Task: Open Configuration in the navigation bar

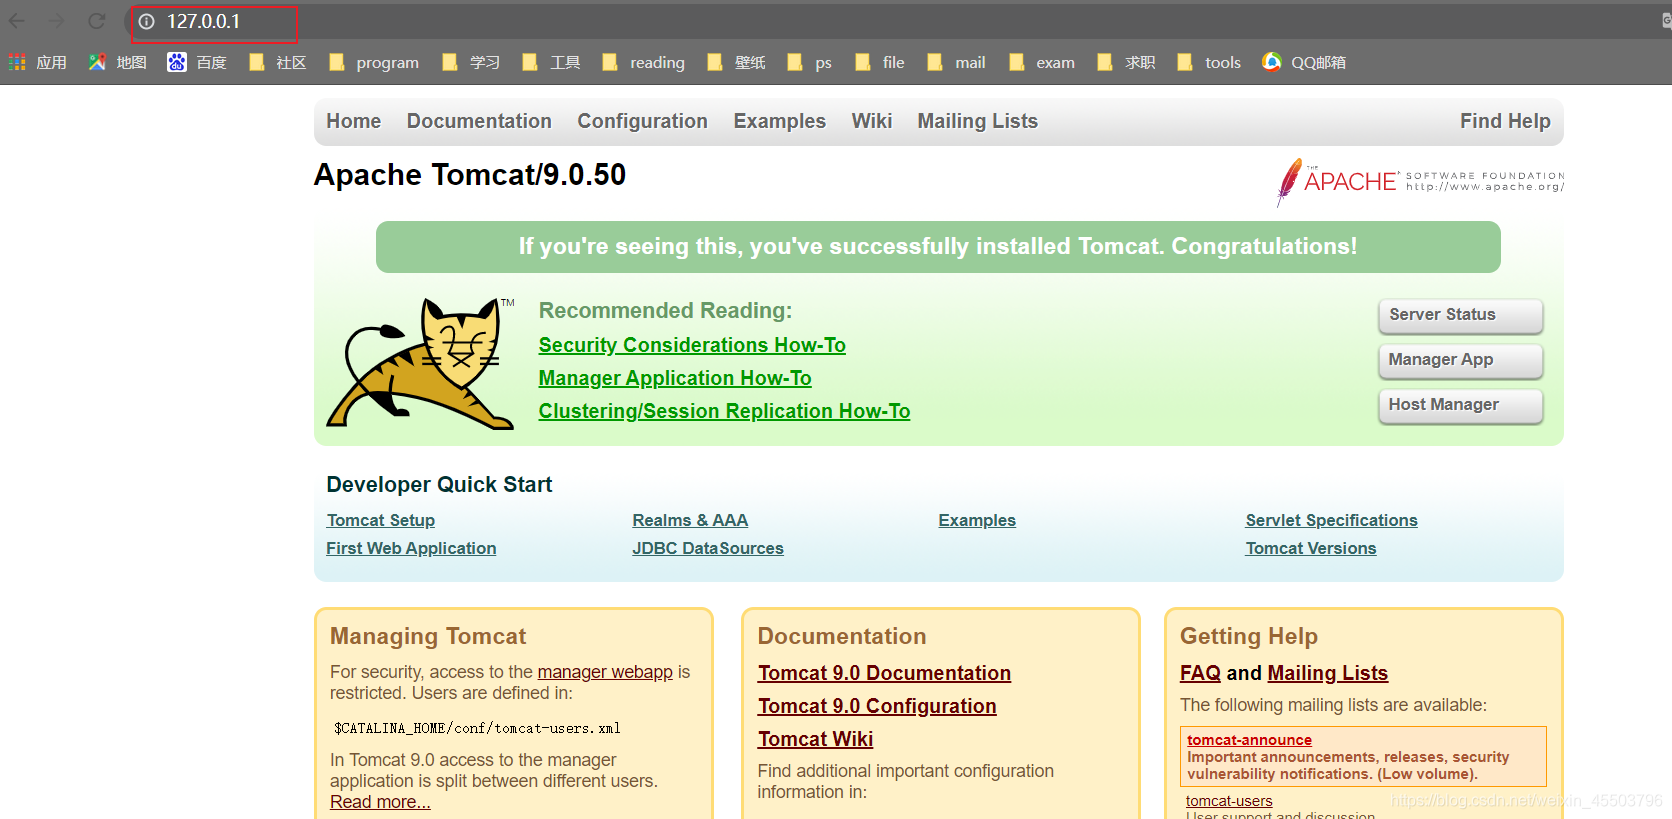Action: point(642,121)
